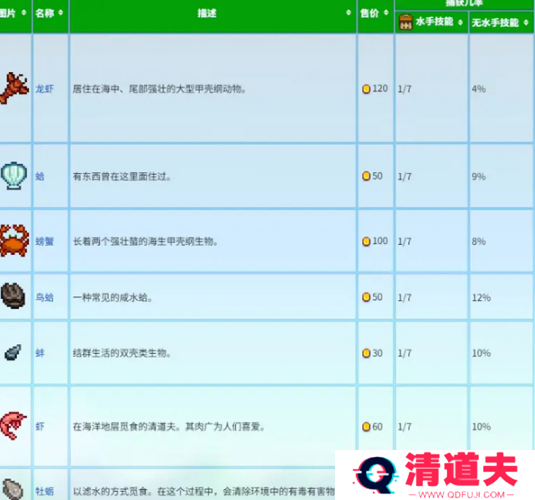Click the gold coin icon beside 120
The height and width of the screenshot is (500, 535).
(x=366, y=89)
